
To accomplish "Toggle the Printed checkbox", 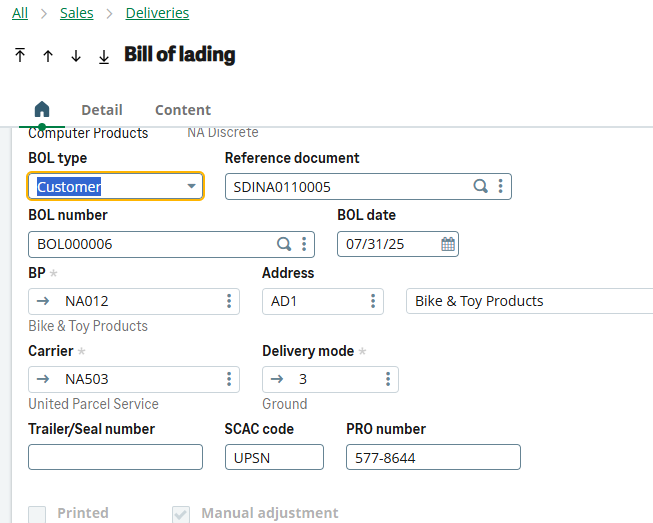I will [x=37, y=514].
